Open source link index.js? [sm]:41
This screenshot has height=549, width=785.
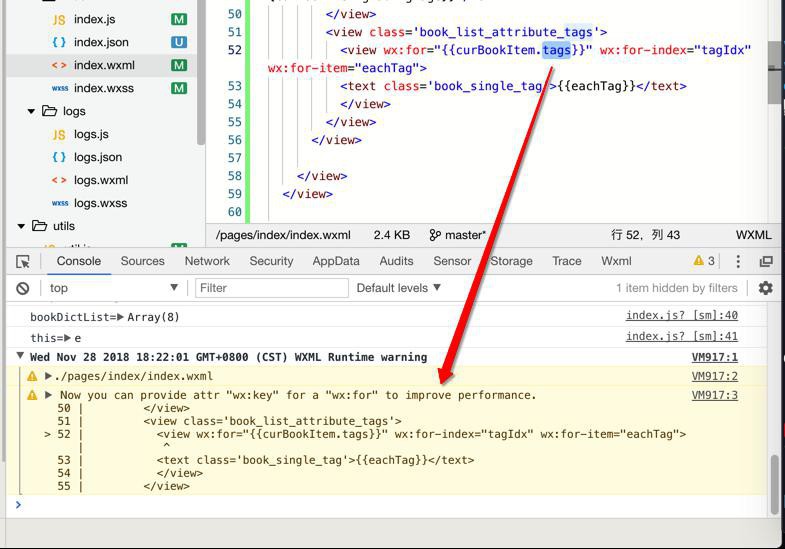point(682,336)
